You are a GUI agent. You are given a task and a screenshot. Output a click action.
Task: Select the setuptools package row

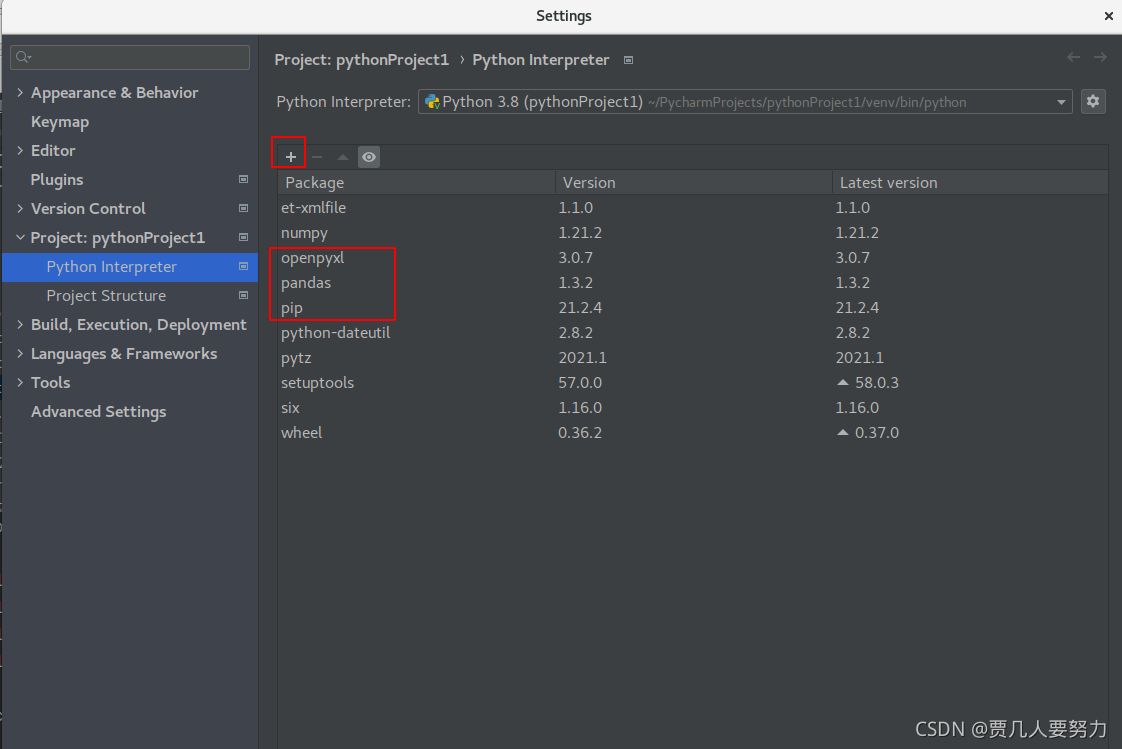(693, 383)
